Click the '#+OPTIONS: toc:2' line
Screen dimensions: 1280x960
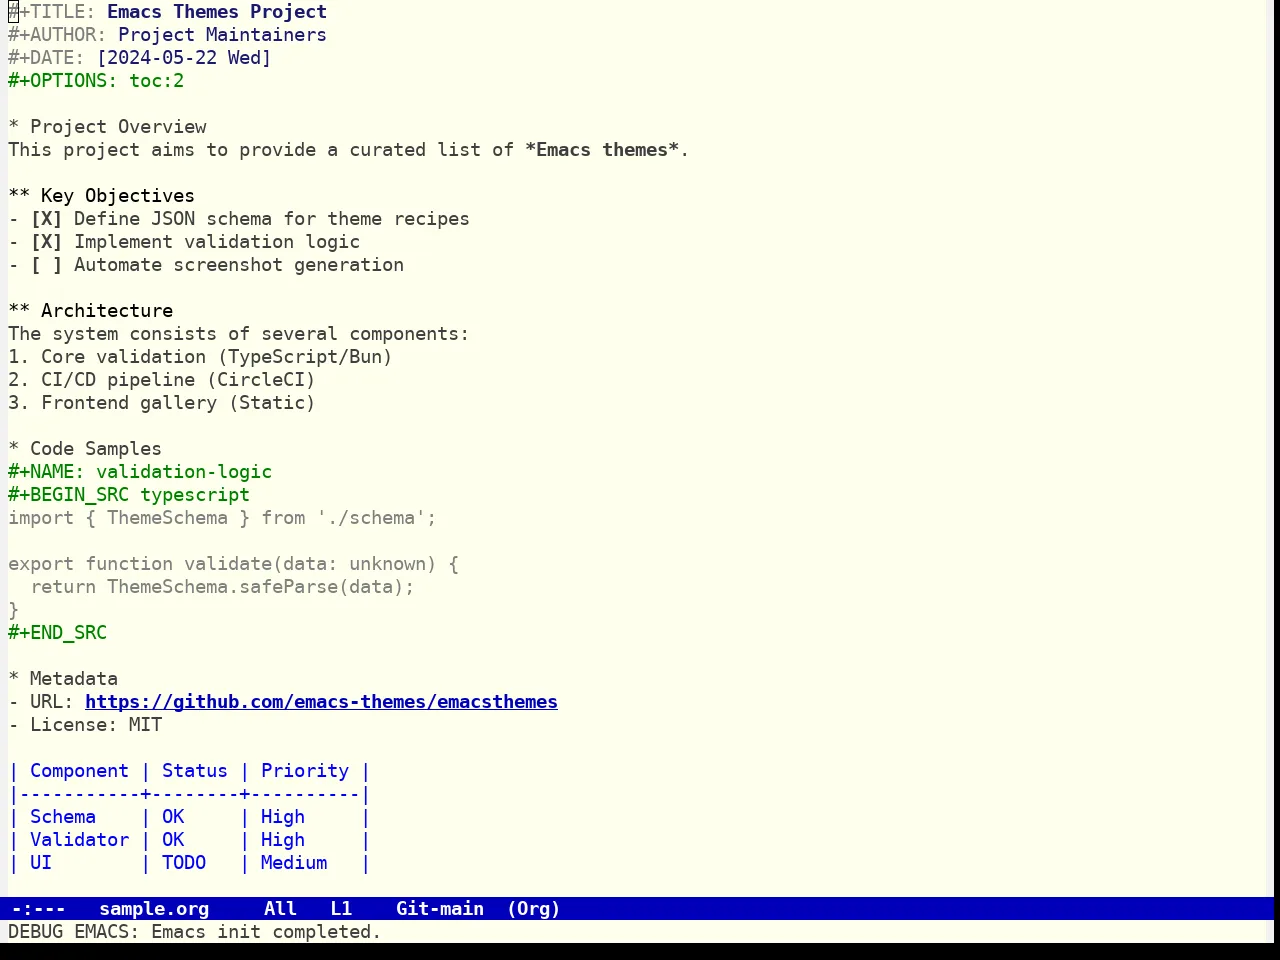[x=96, y=81]
